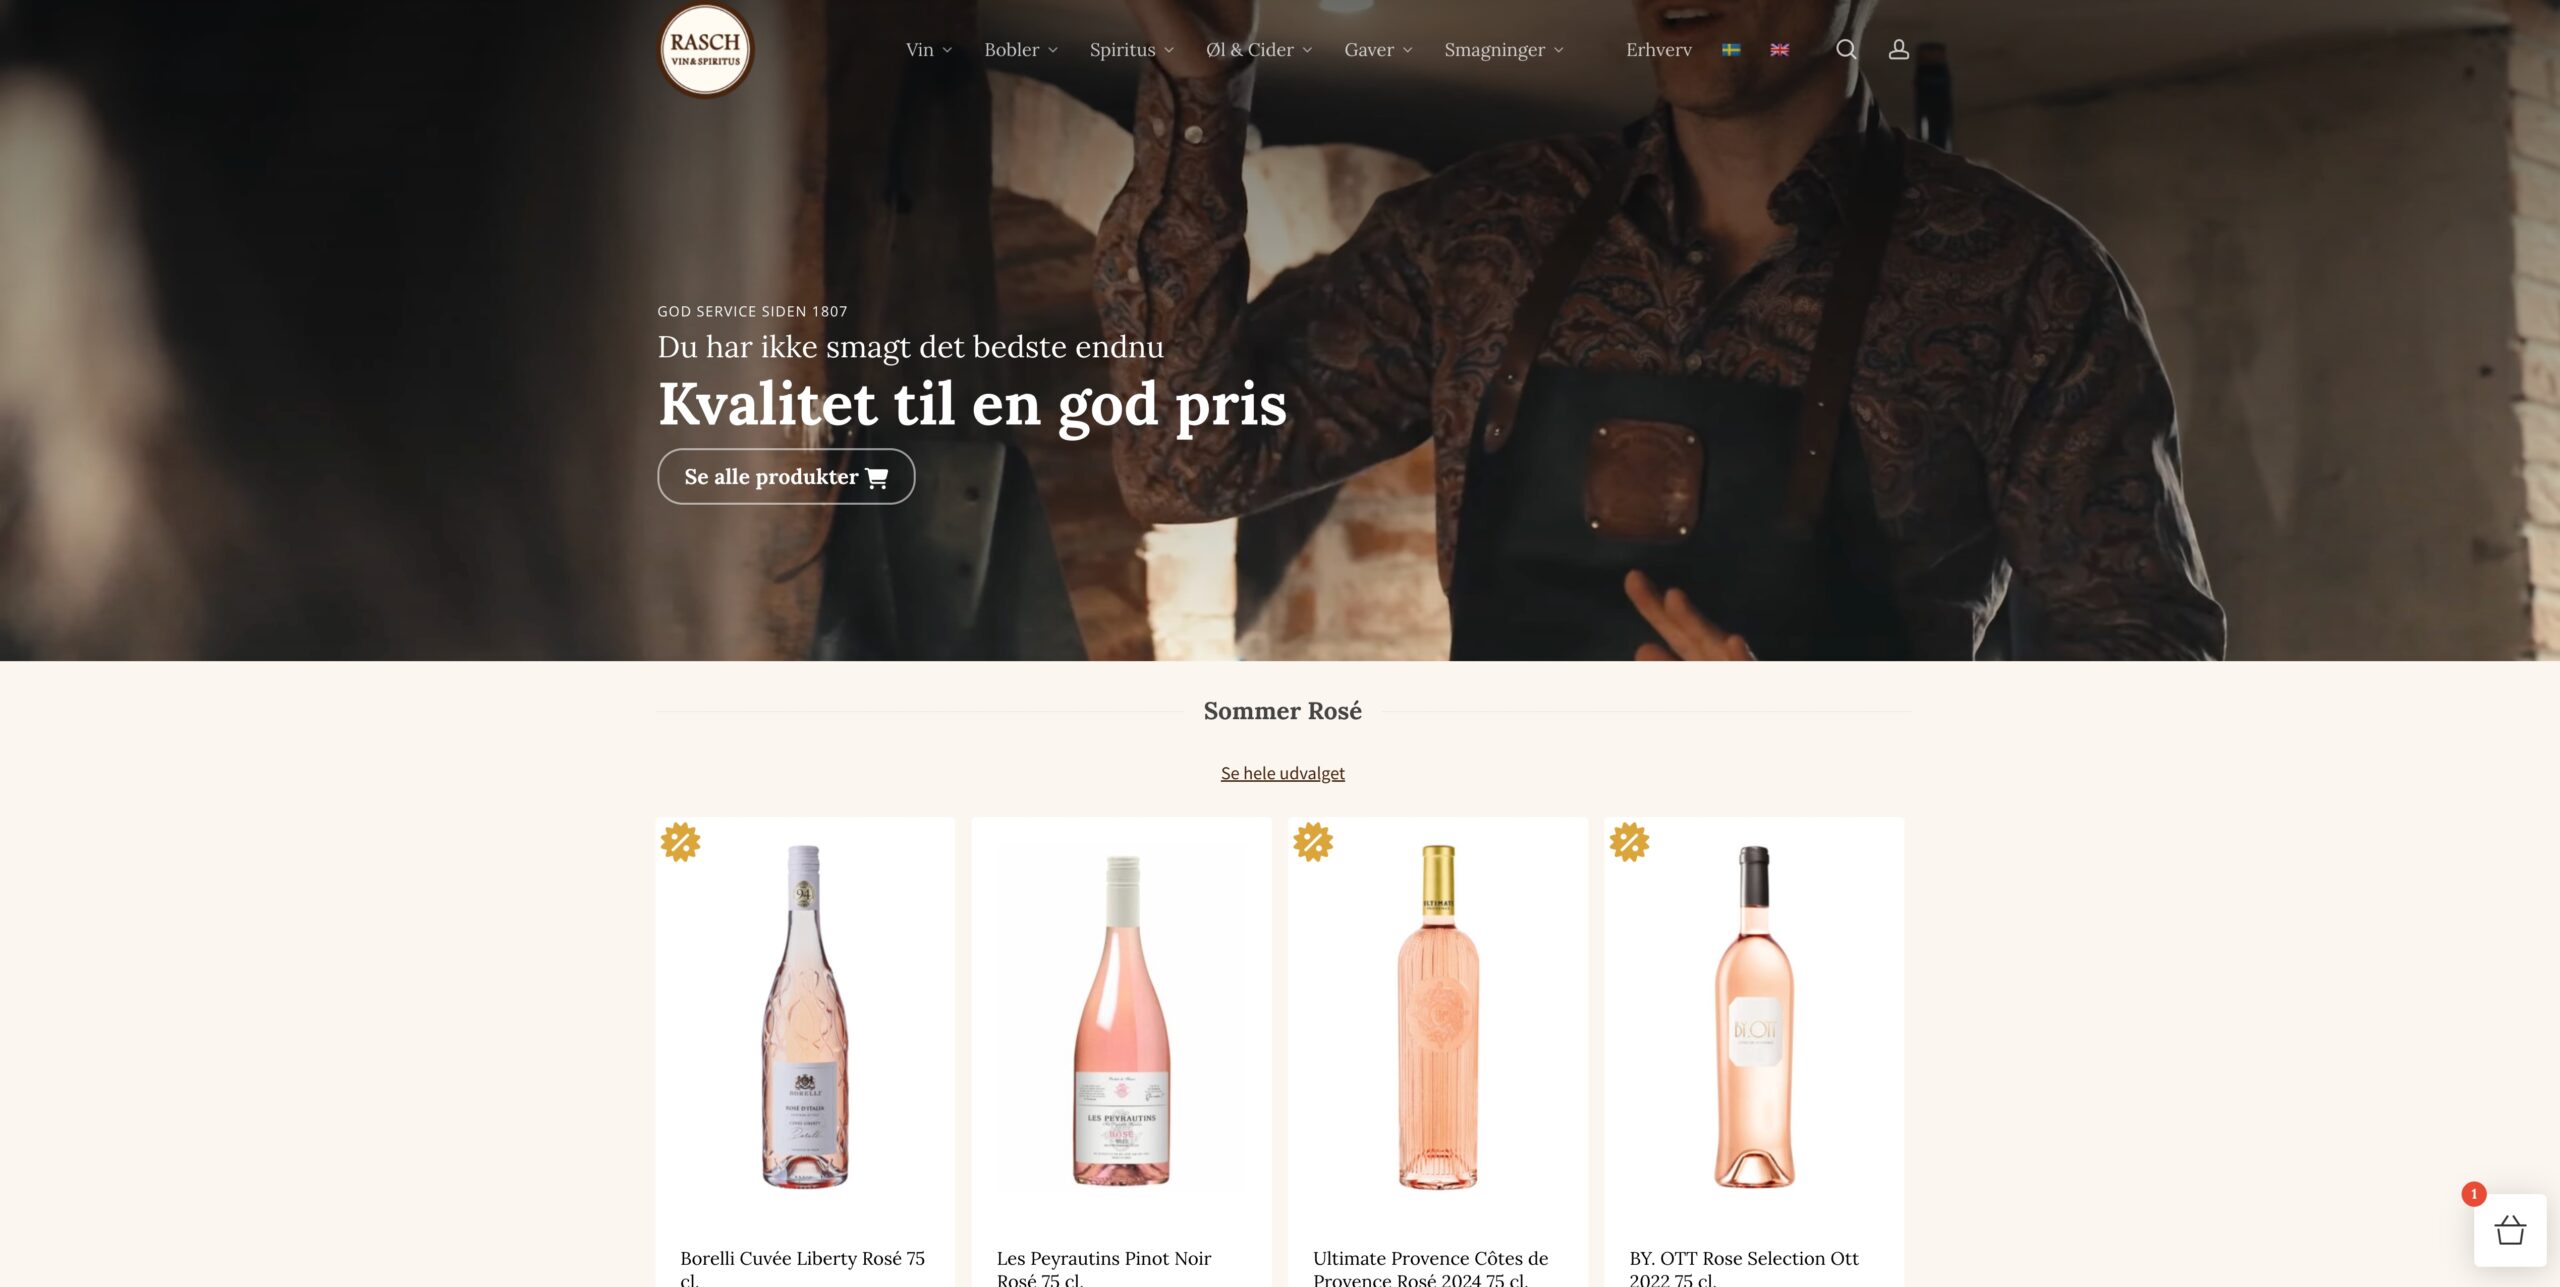The image size is (2560, 1287).
Task: Open Les Peyrautins Pinot Noir bottle image
Action: (1121, 1020)
